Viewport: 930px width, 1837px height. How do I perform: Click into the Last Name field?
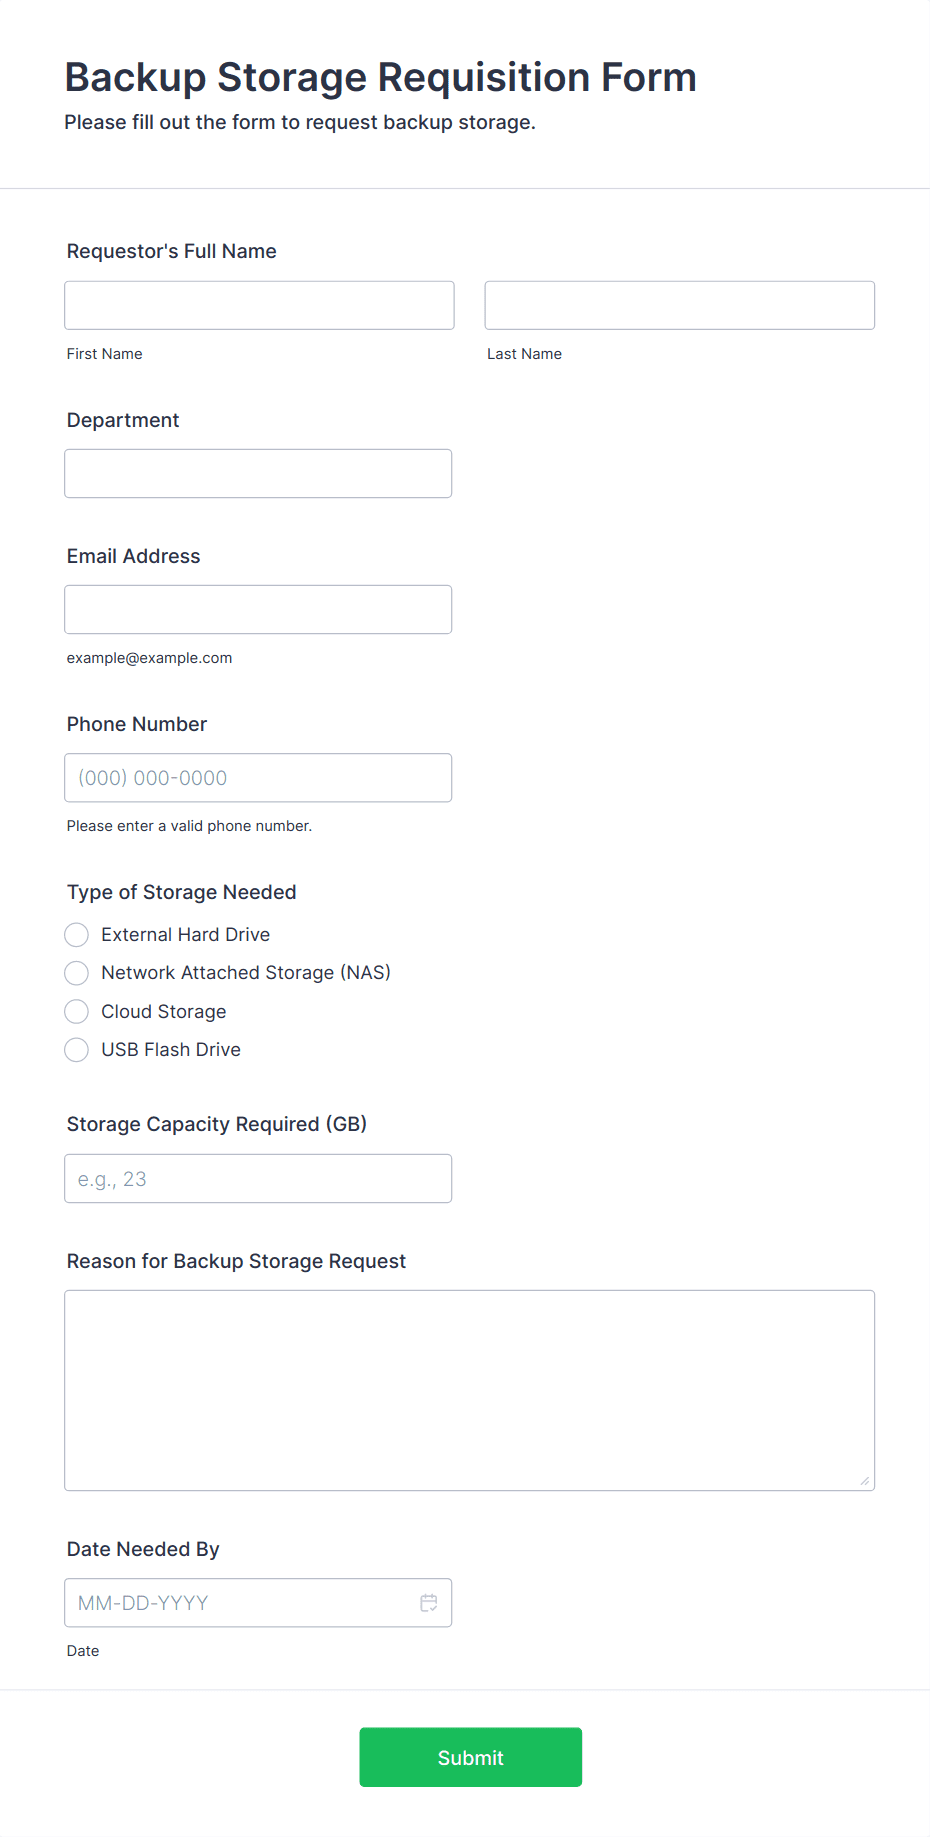pyautogui.click(x=679, y=305)
